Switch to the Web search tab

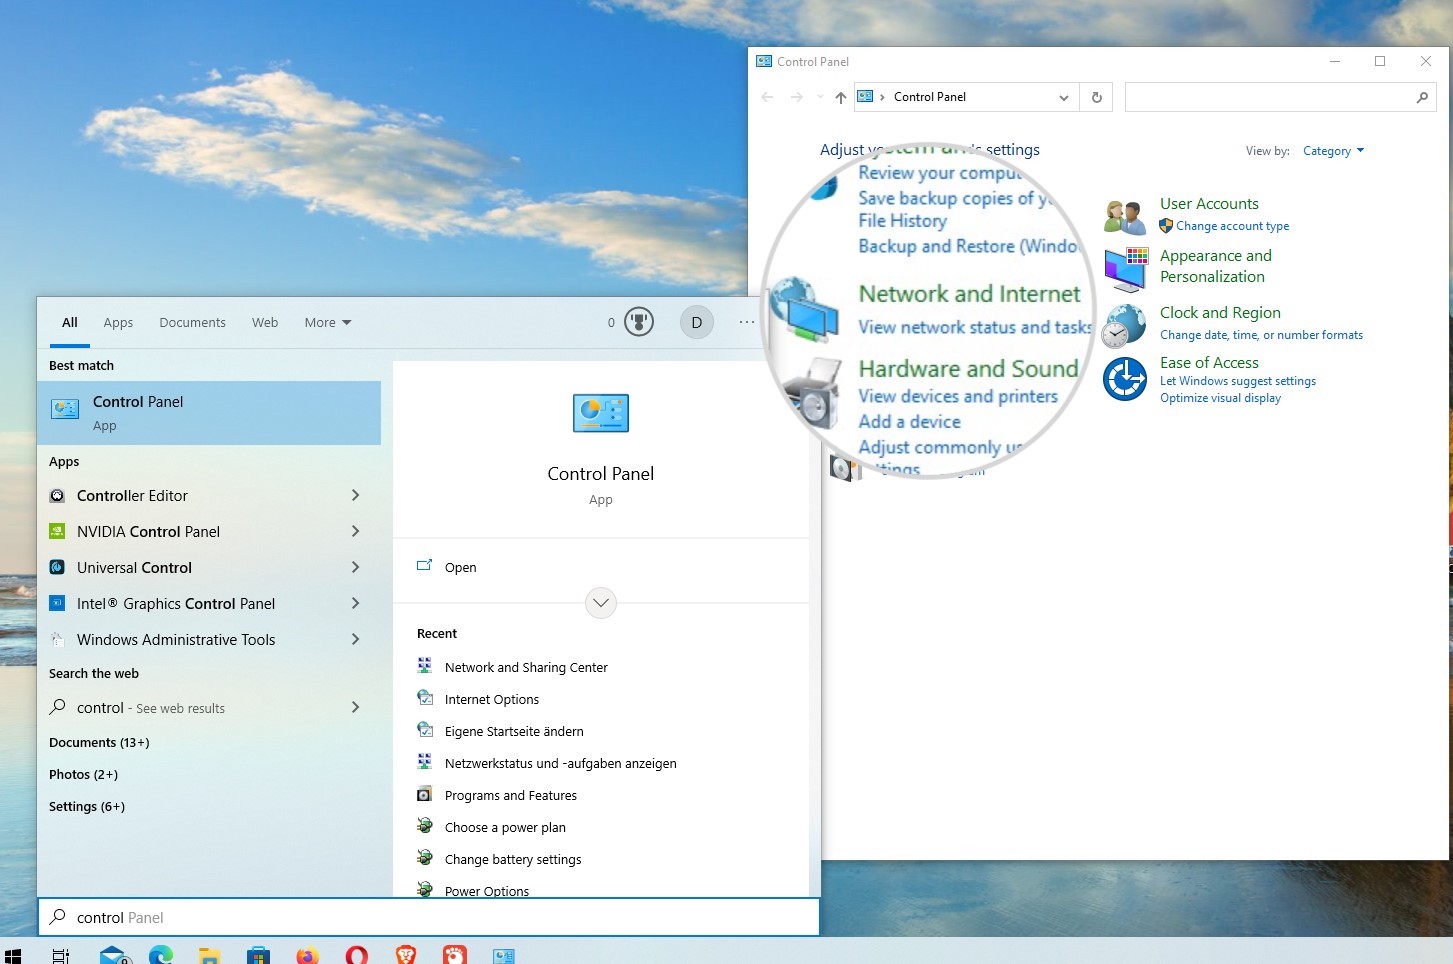265,322
